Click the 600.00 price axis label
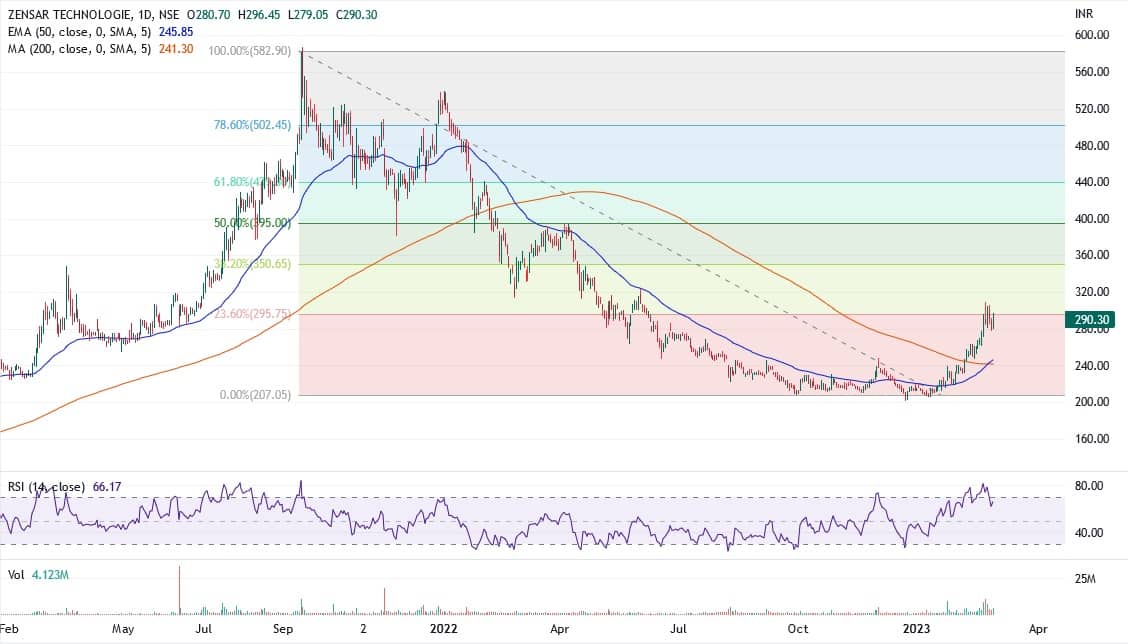The height and width of the screenshot is (644, 1128). point(1091,35)
